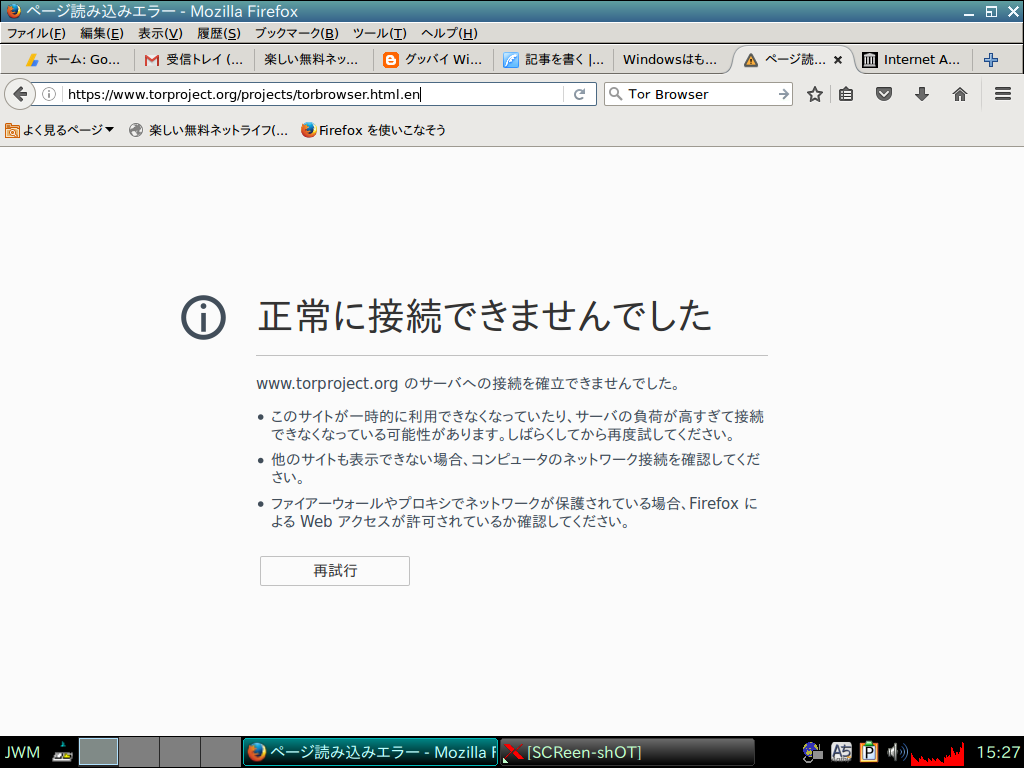The image size is (1024, 768).
Task: Switch to the SCReen-shOT taskbar window
Action: pyautogui.click(x=627, y=752)
